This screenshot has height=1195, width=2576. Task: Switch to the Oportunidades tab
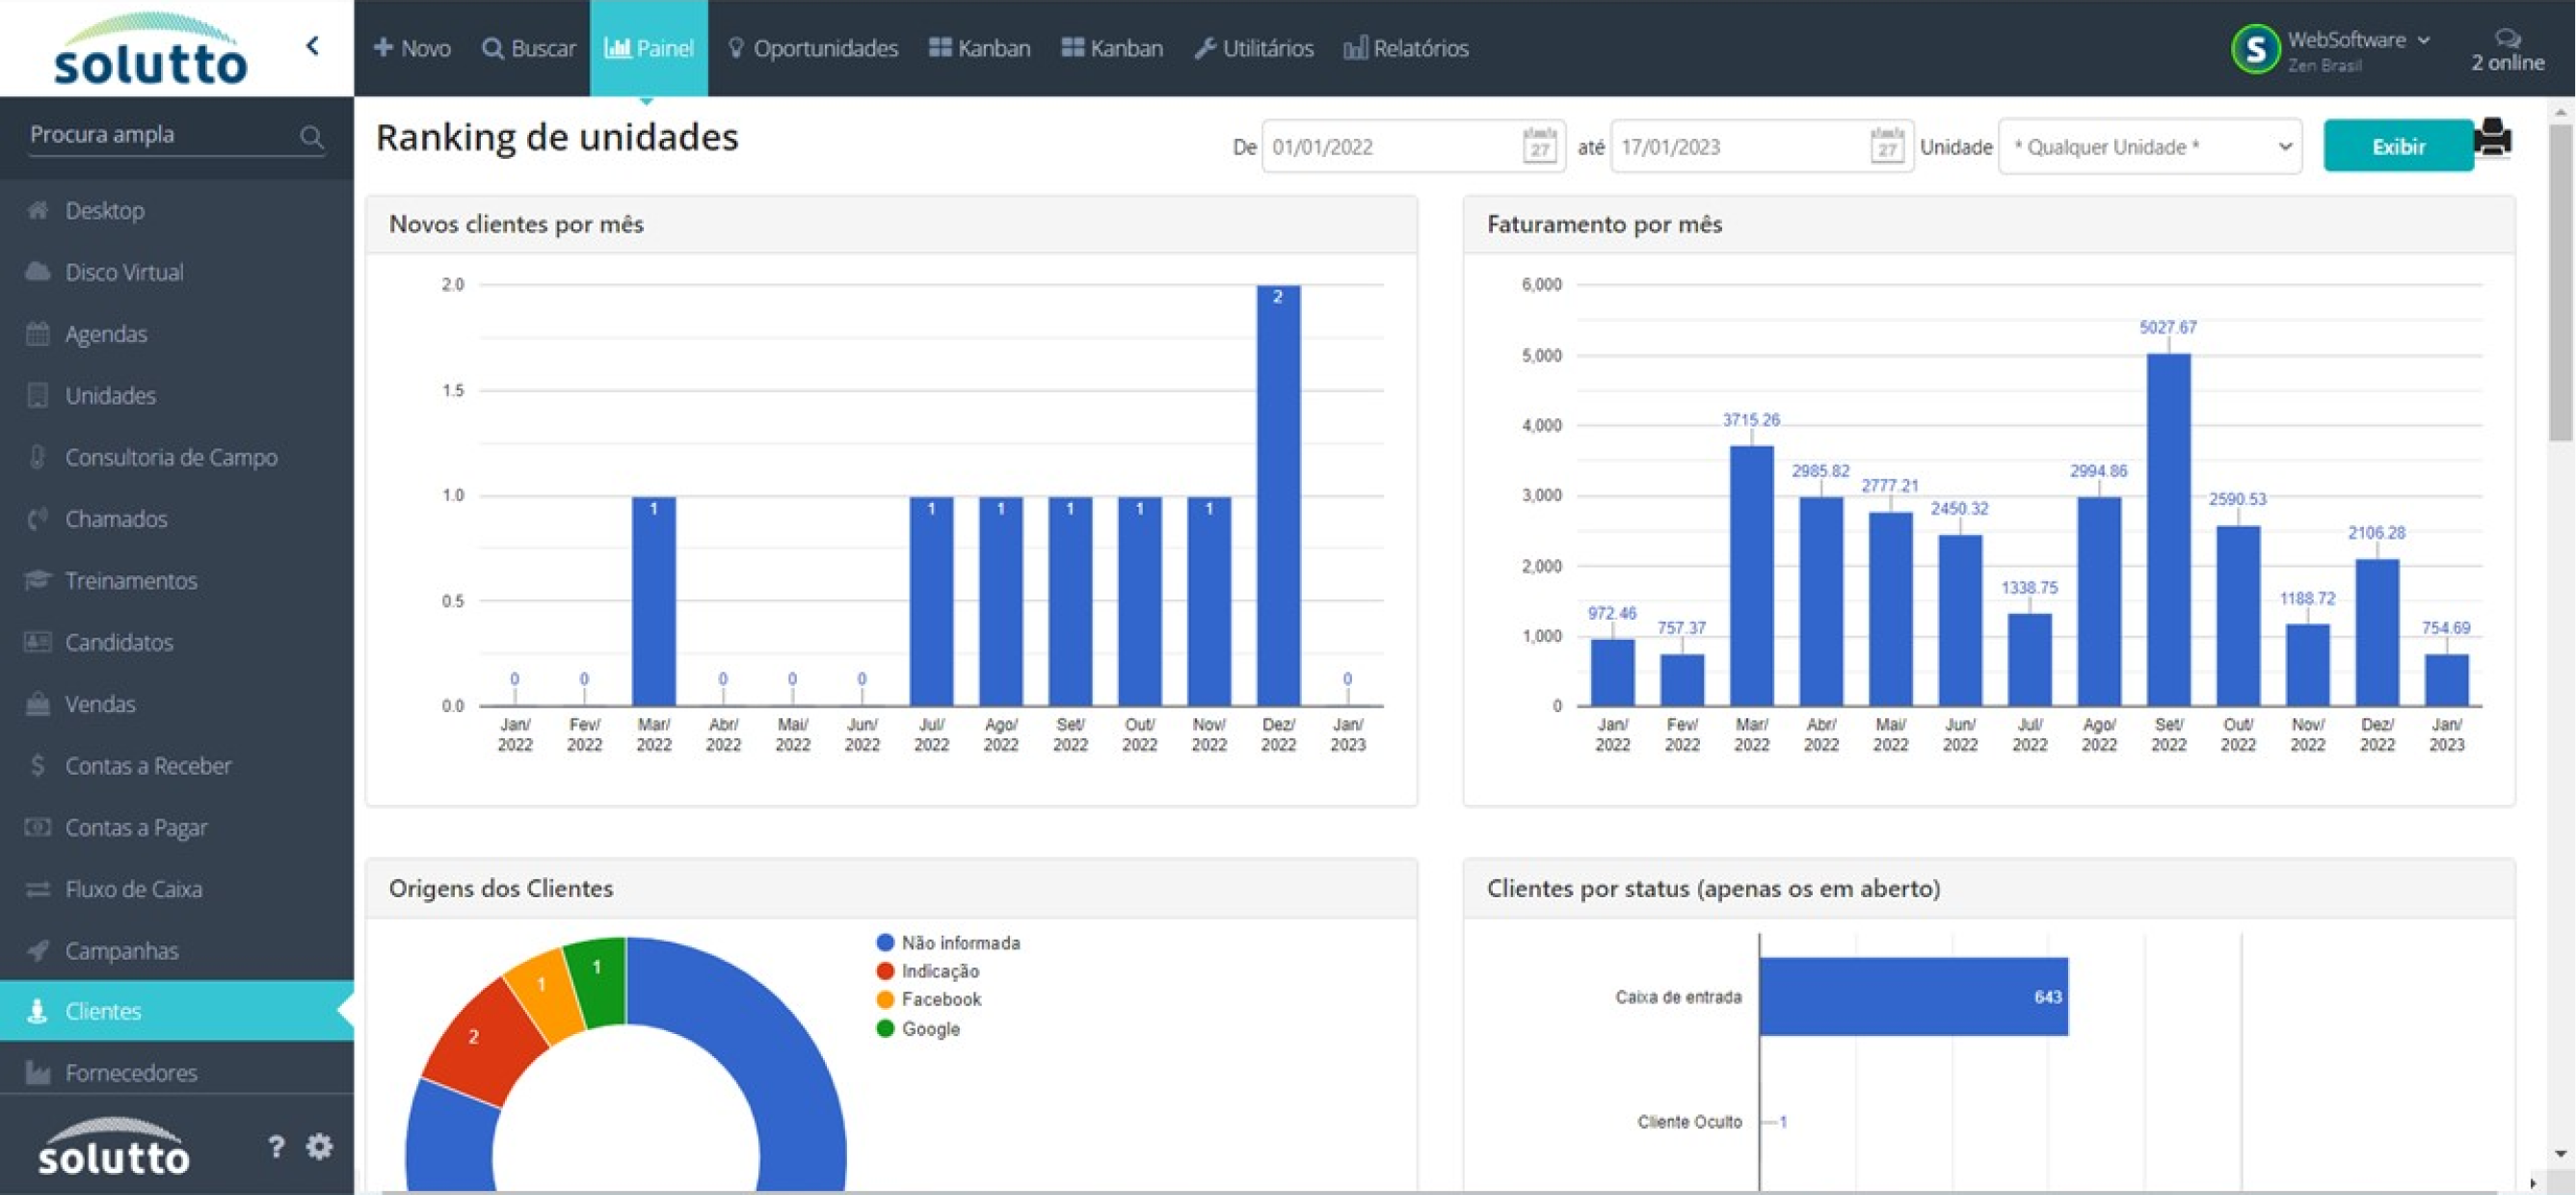pyautogui.click(x=813, y=48)
